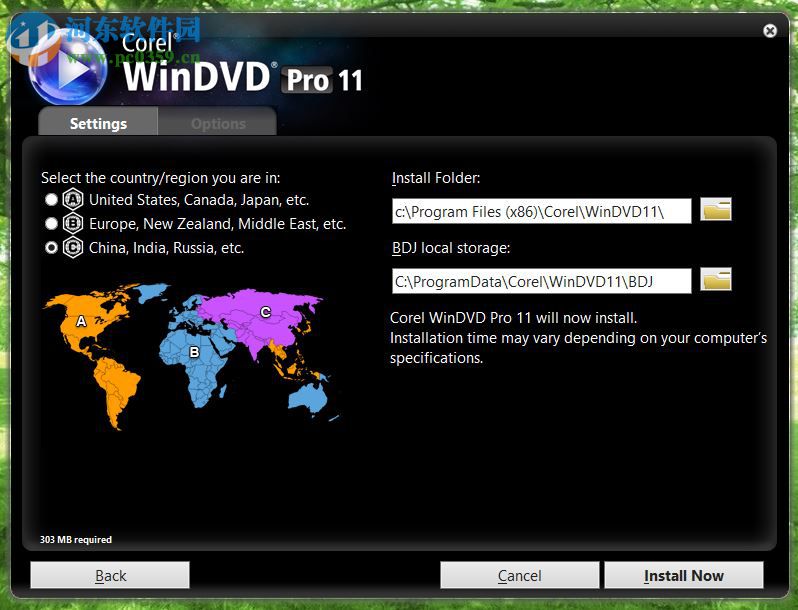Screen dimensions: 798x610
Task: Click the Install Folder path field
Action: click(542, 211)
